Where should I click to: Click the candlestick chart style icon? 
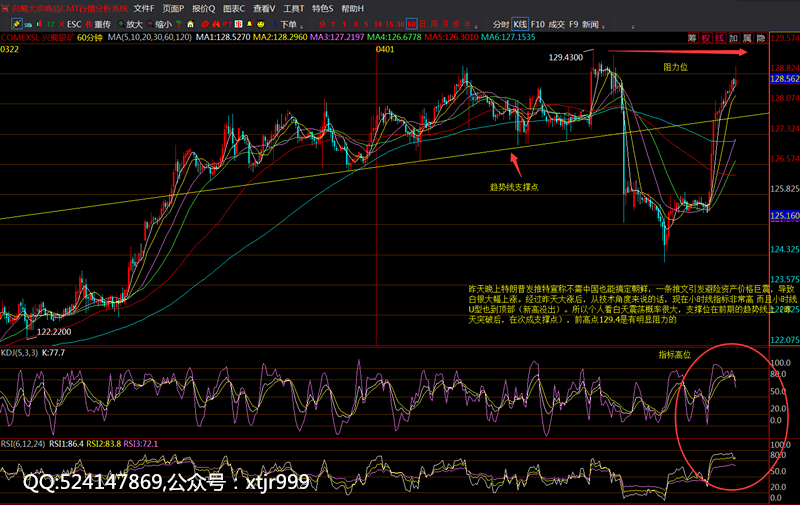[39, 24]
